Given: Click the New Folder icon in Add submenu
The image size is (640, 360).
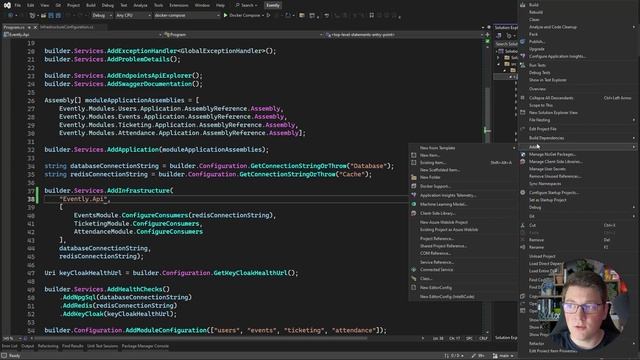Looking at the screenshot, I should 413,178.
